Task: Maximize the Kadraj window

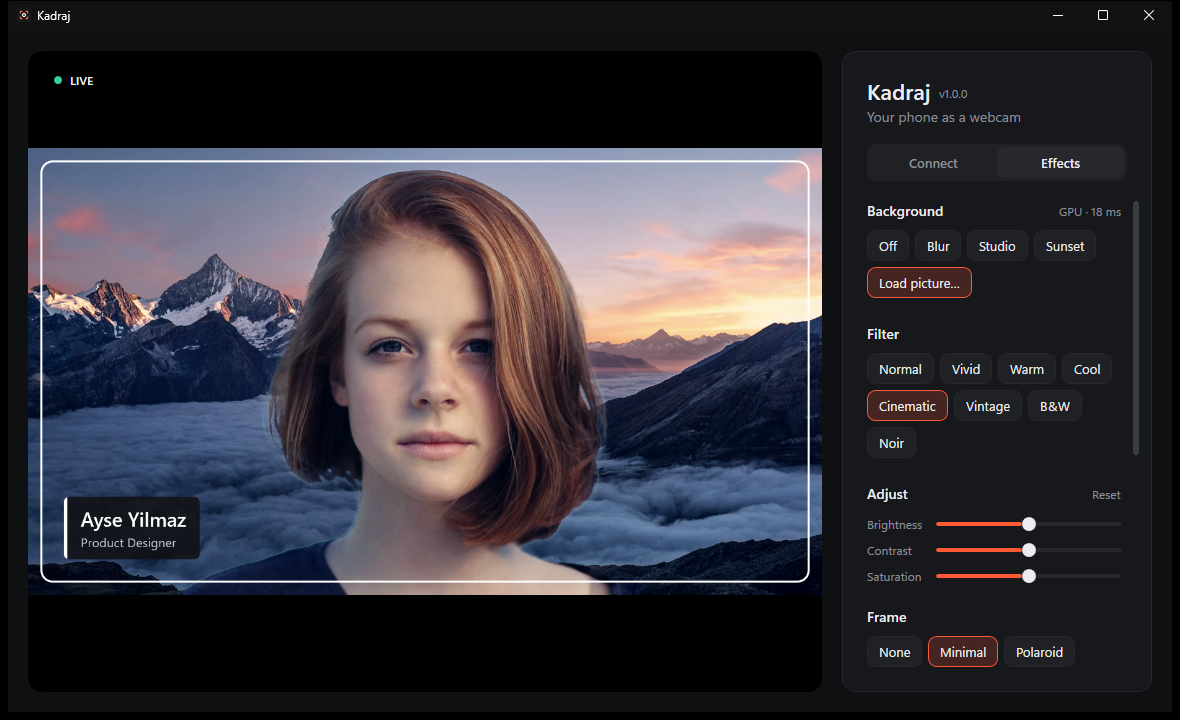Action: tap(1102, 15)
